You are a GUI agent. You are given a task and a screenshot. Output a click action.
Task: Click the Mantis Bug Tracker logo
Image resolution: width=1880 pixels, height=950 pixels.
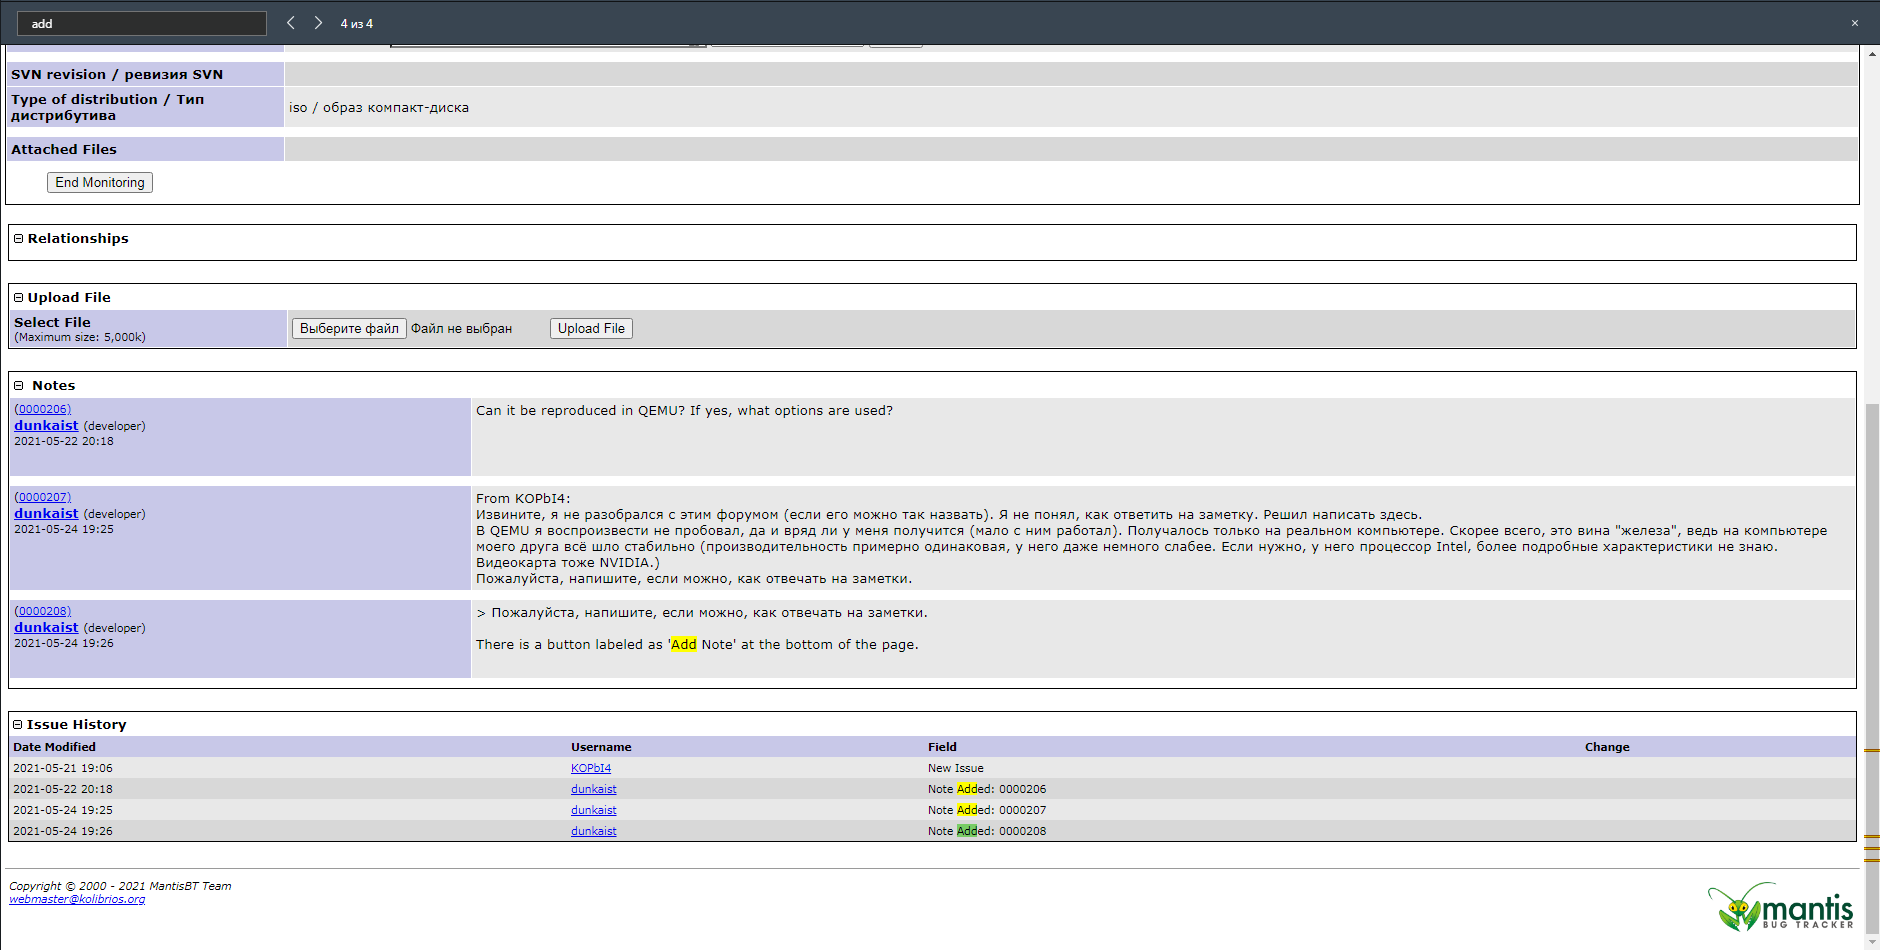click(1781, 907)
